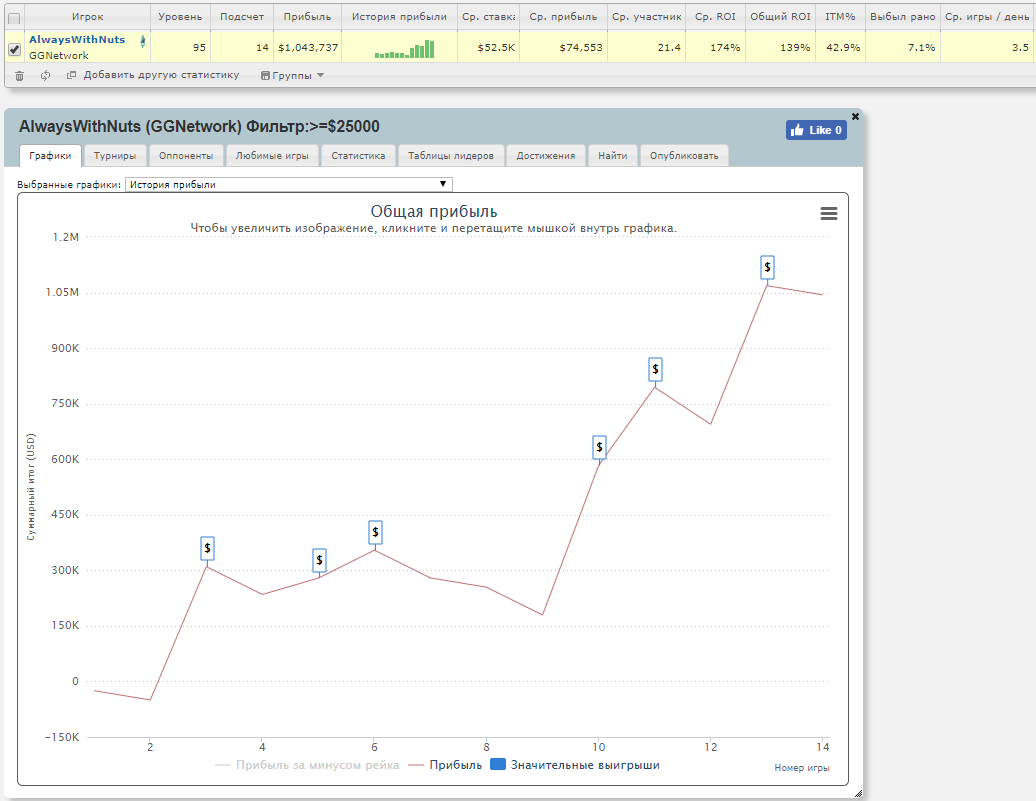Click the dollar marker at game 6
Viewport: 1036px width, 801px height.
[x=375, y=532]
